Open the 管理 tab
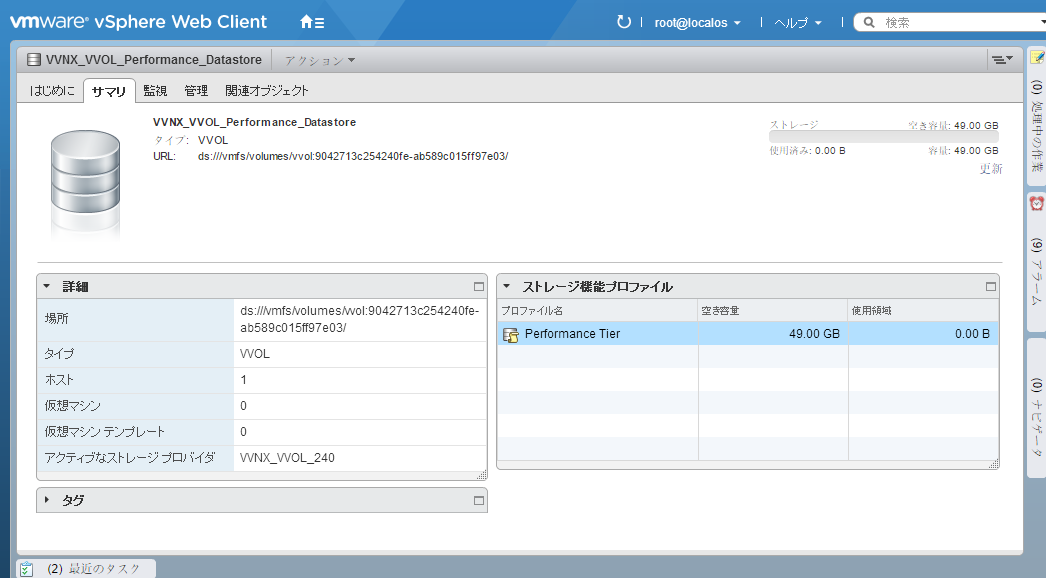Viewport: 1046px width, 578px height. (196, 91)
